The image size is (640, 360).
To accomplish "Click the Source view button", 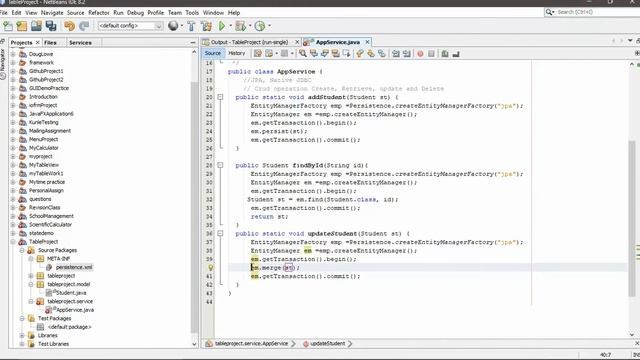I will tap(212, 53).
